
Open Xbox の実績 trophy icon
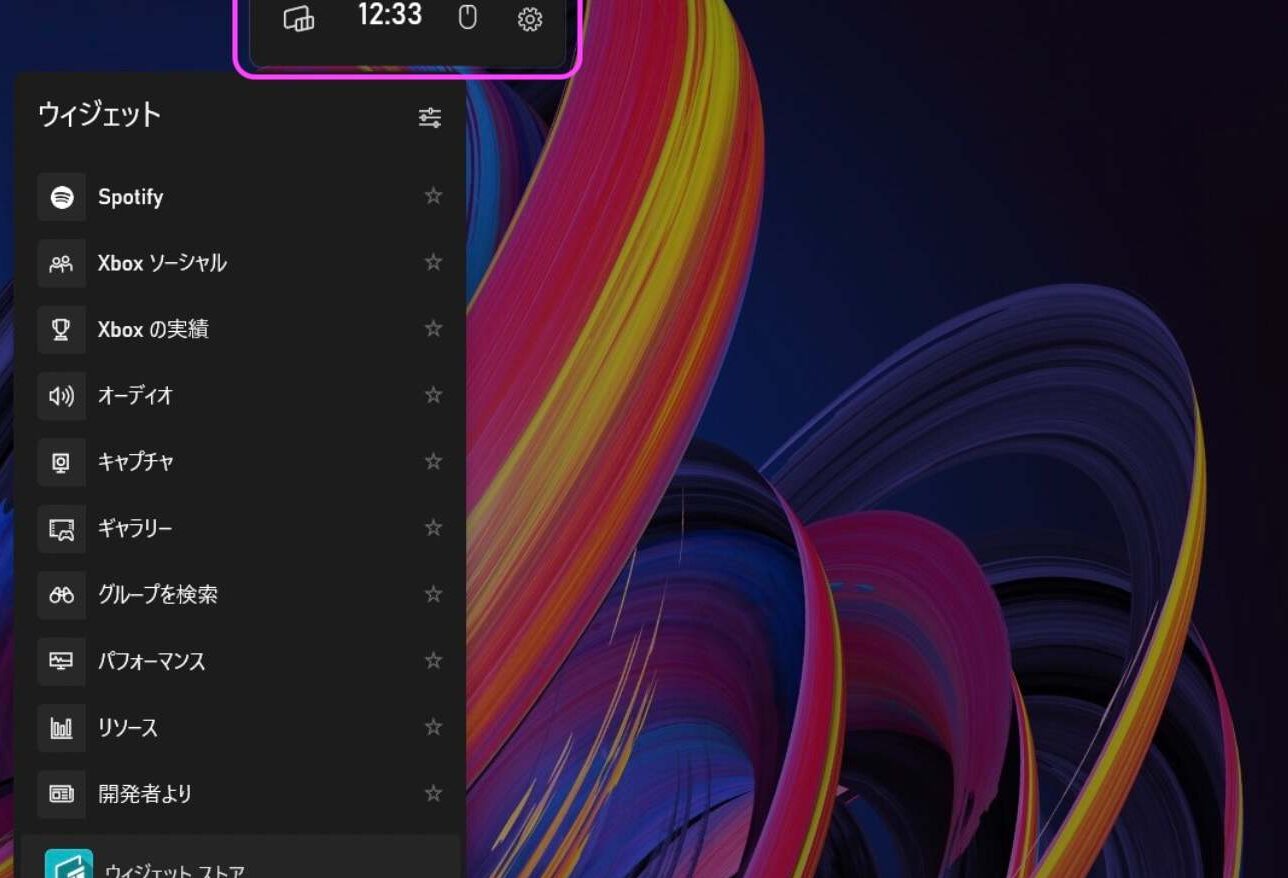[x=62, y=329]
